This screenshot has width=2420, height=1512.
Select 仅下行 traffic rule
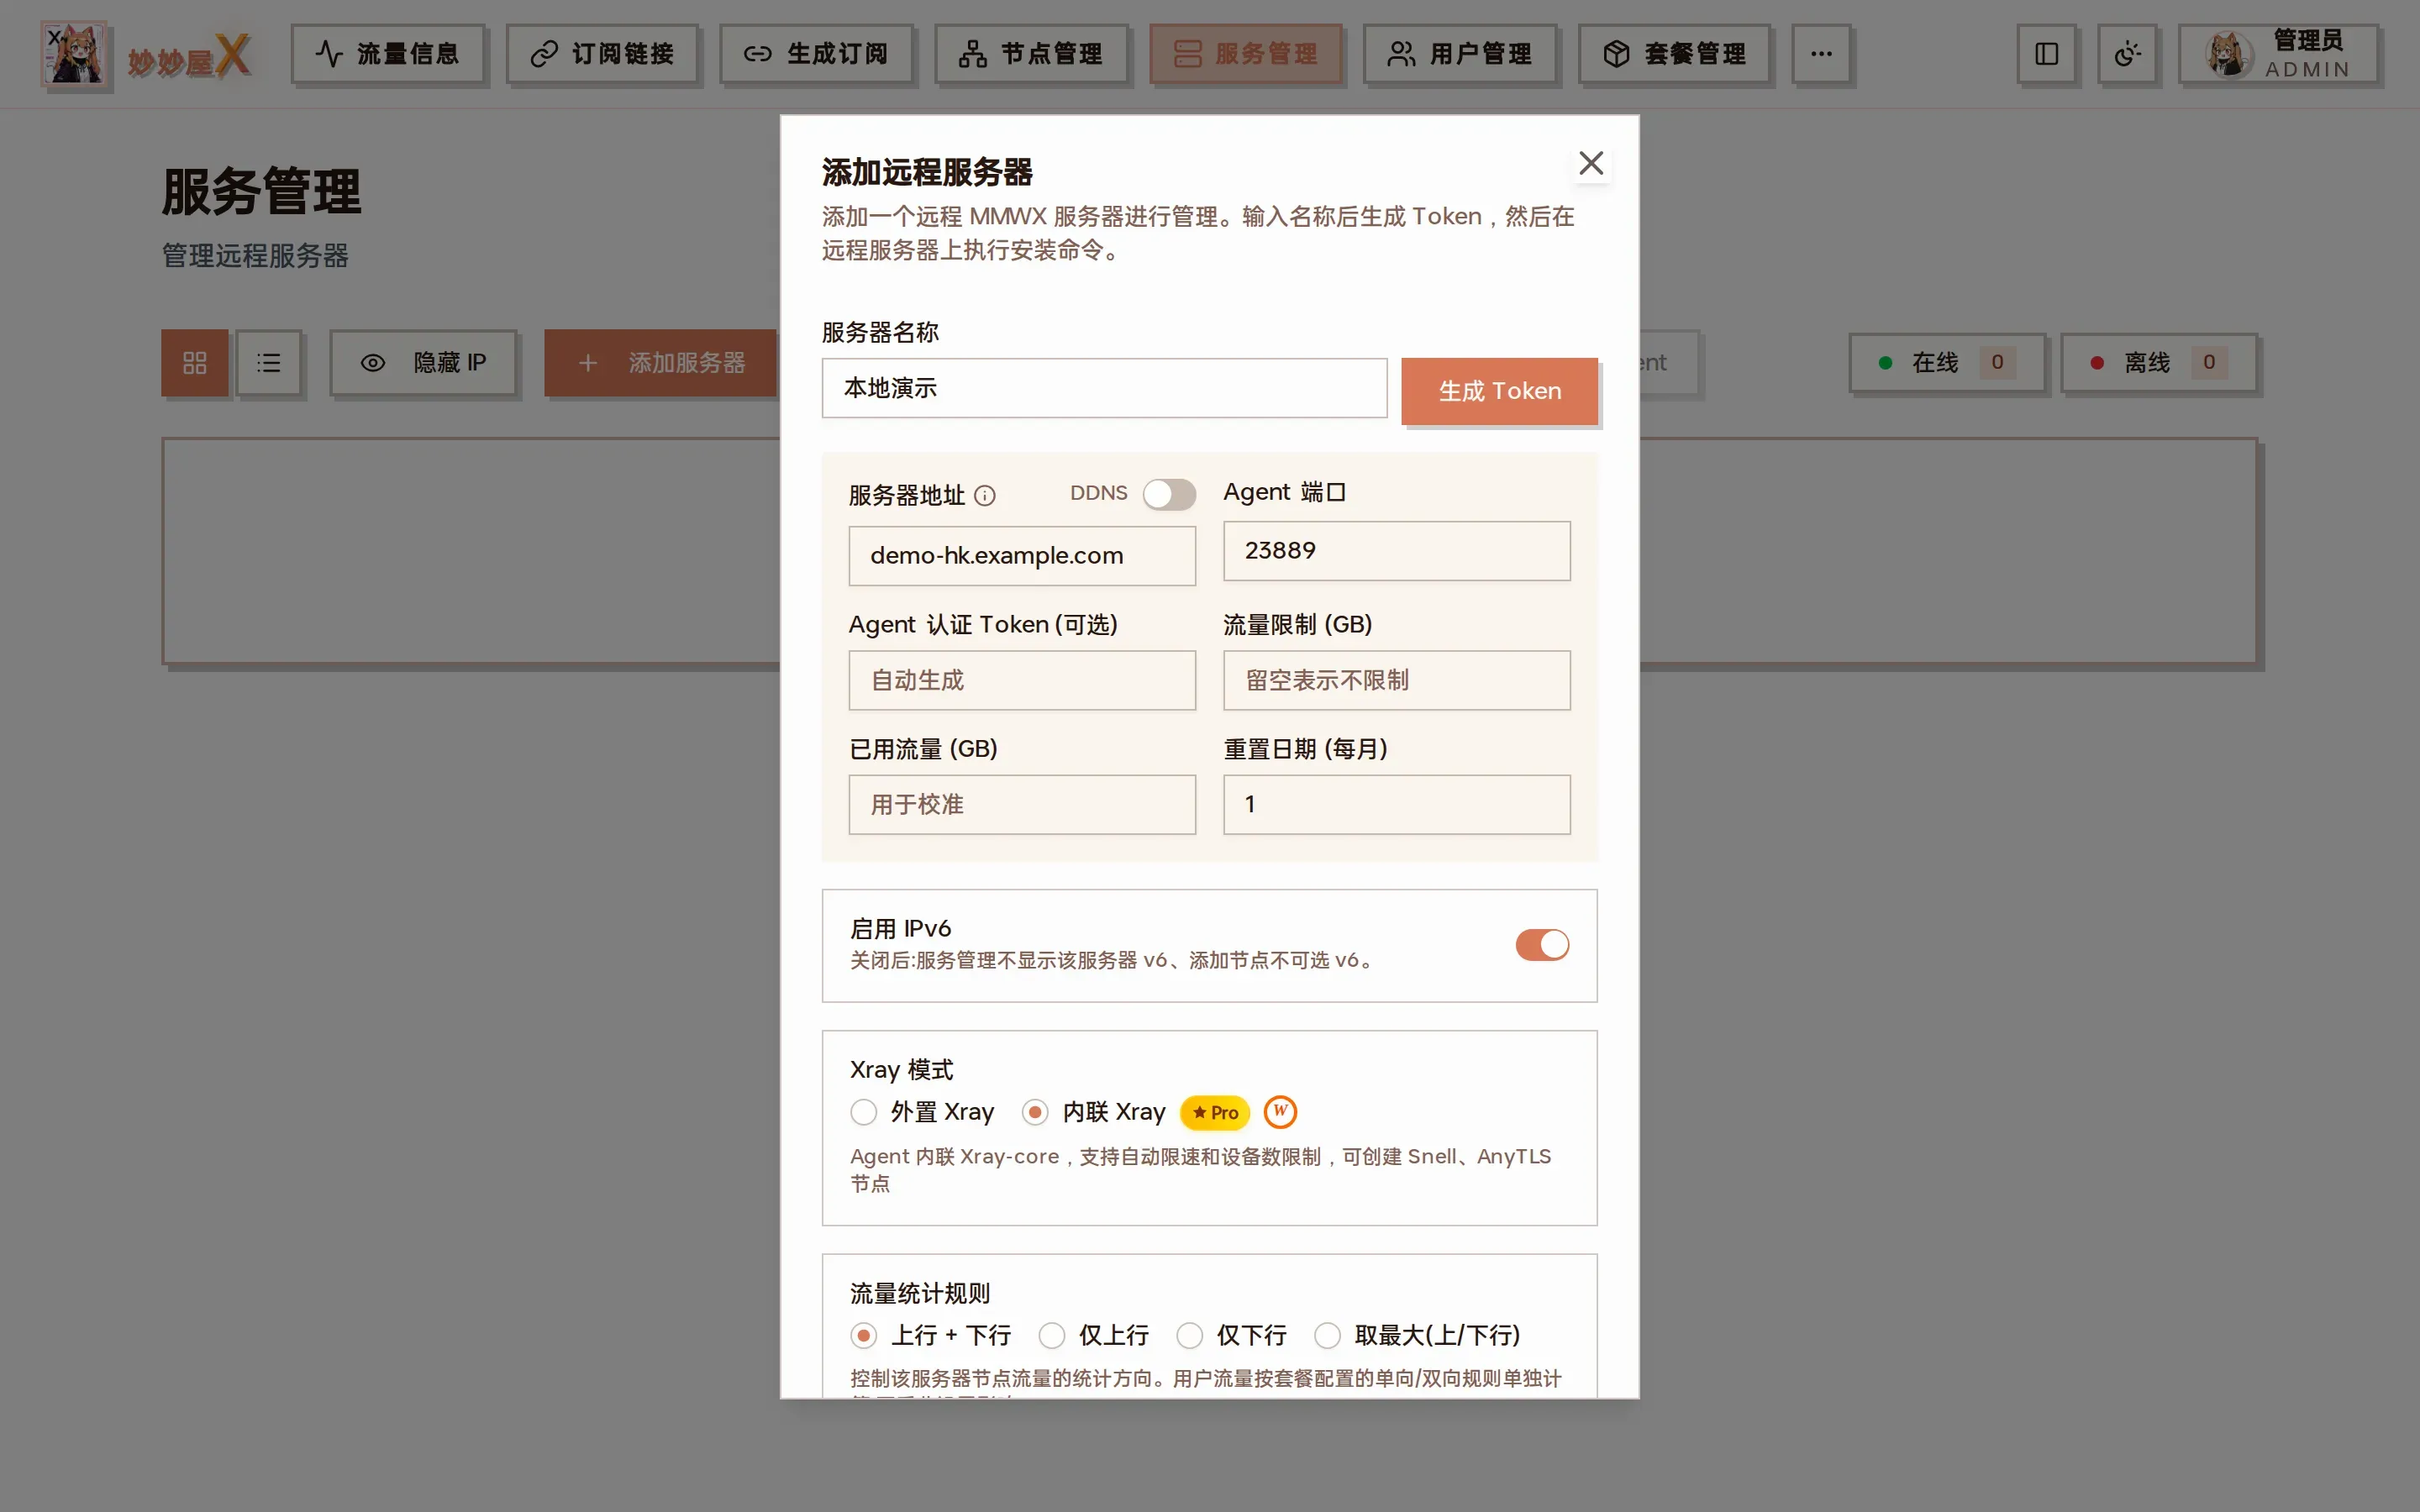point(1189,1336)
